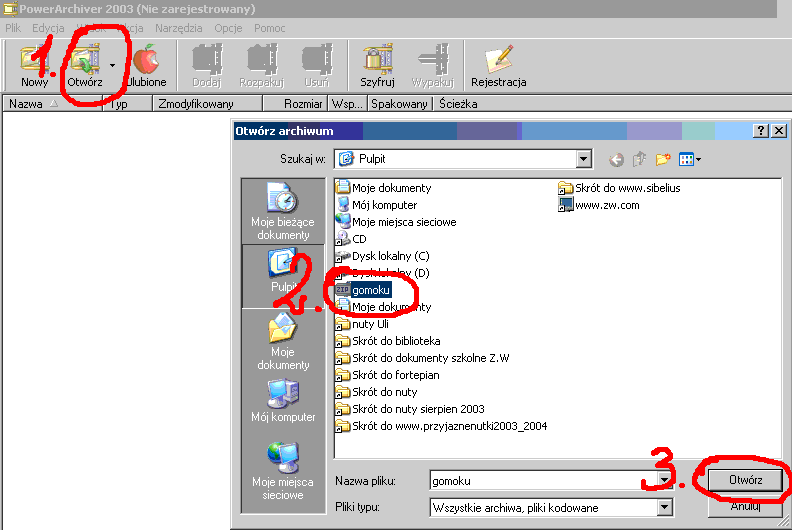Open the Edycja menu
792x530 pixels.
(48, 28)
